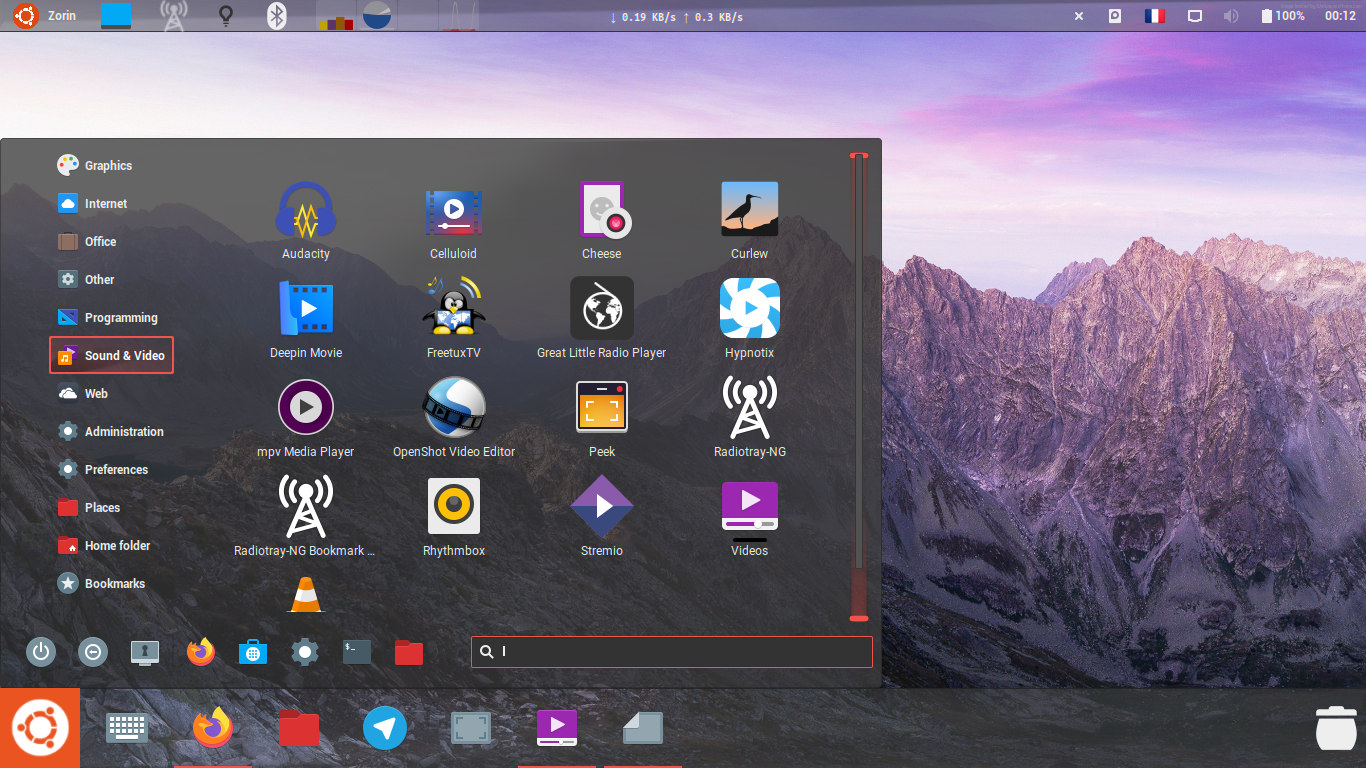Click the blue pie disk usage applet

click(377, 15)
